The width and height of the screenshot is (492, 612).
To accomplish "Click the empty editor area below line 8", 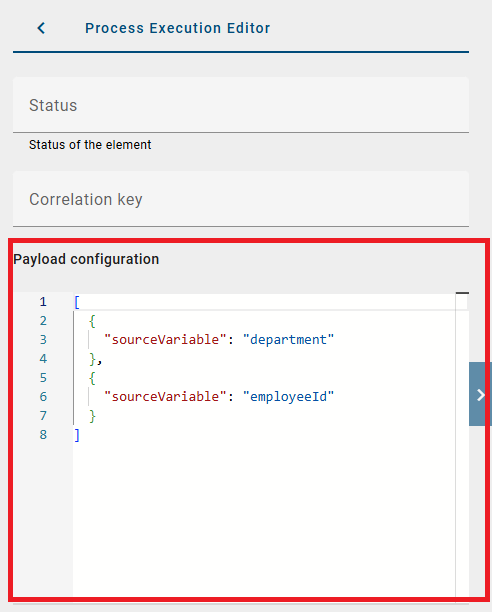I will click(x=264, y=519).
